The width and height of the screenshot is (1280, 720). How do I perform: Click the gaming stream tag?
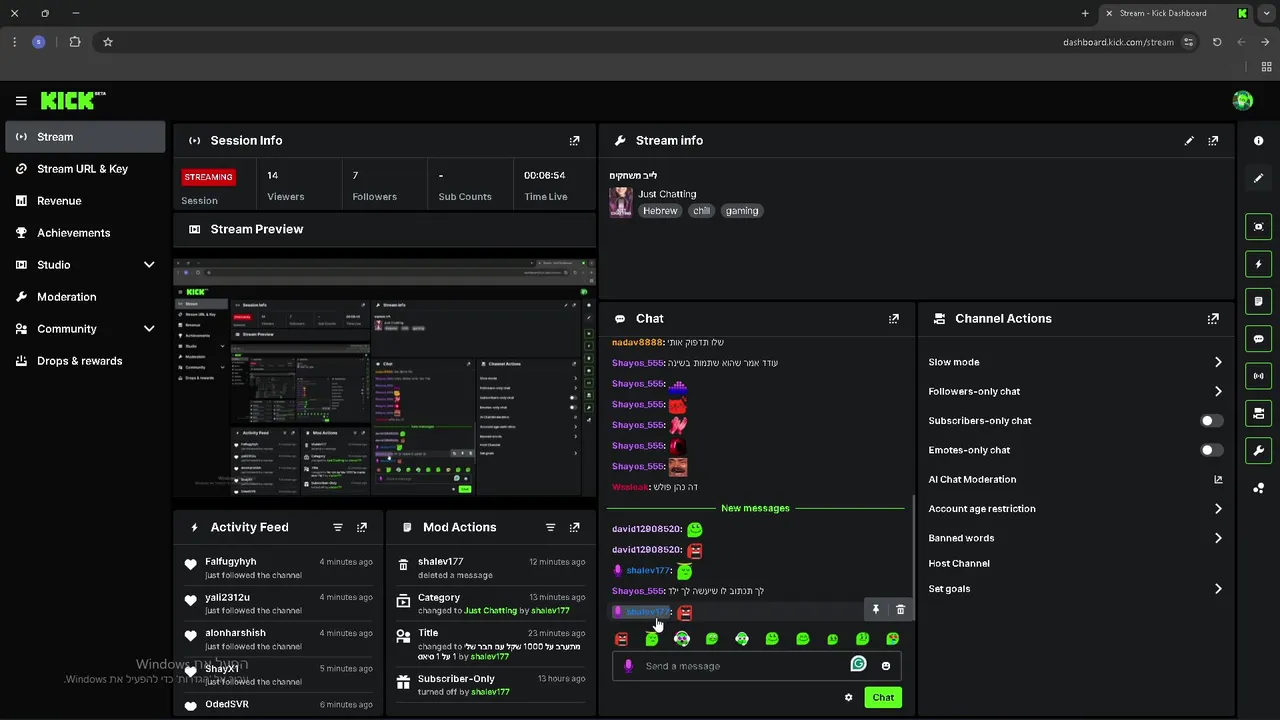click(742, 211)
